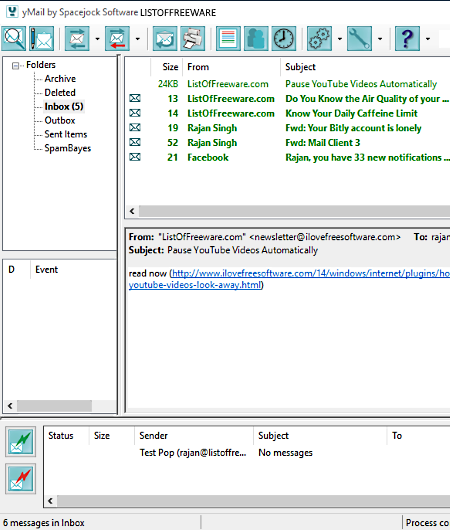Click the clock scheduler icon
This screenshot has width=450, height=530.
[x=284, y=39]
